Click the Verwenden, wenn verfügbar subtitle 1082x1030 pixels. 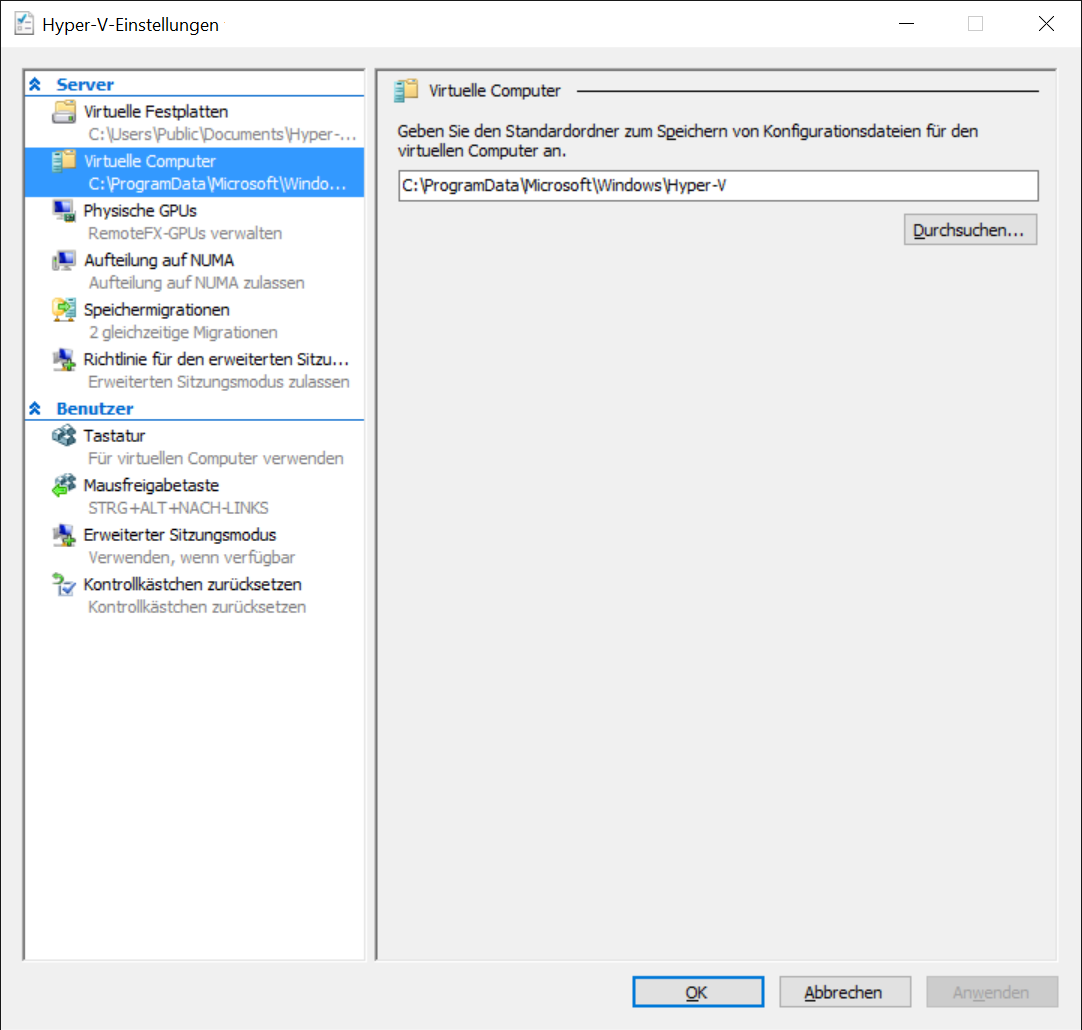tap(191, 558)
